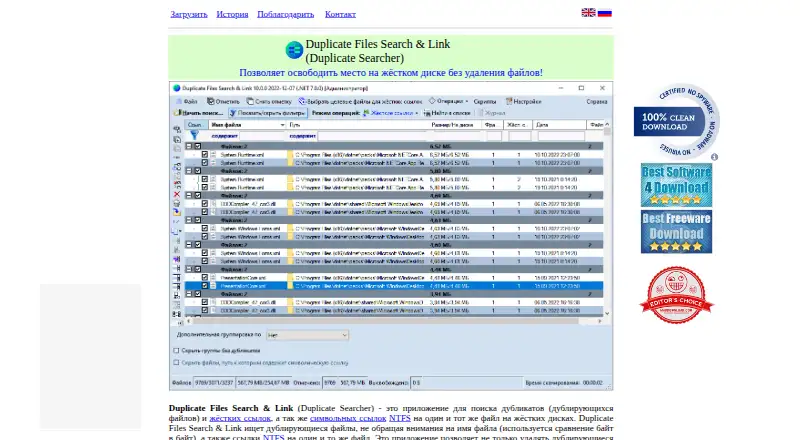
Task: Click the small info icon near badge
Action: pyautogui.click(x=714, y=157)
